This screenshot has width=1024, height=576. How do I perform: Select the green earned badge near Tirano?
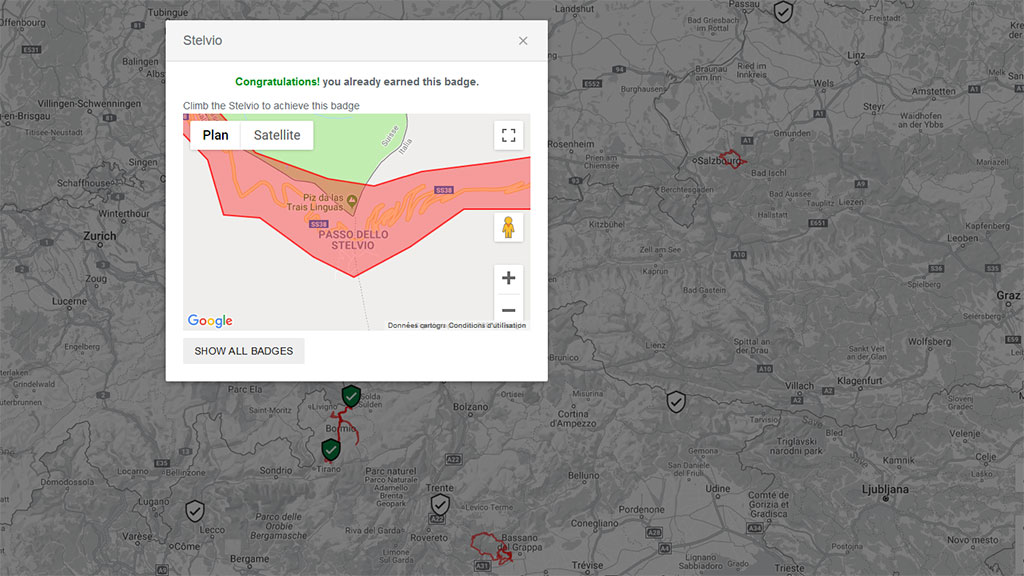(x=331, y=449)
